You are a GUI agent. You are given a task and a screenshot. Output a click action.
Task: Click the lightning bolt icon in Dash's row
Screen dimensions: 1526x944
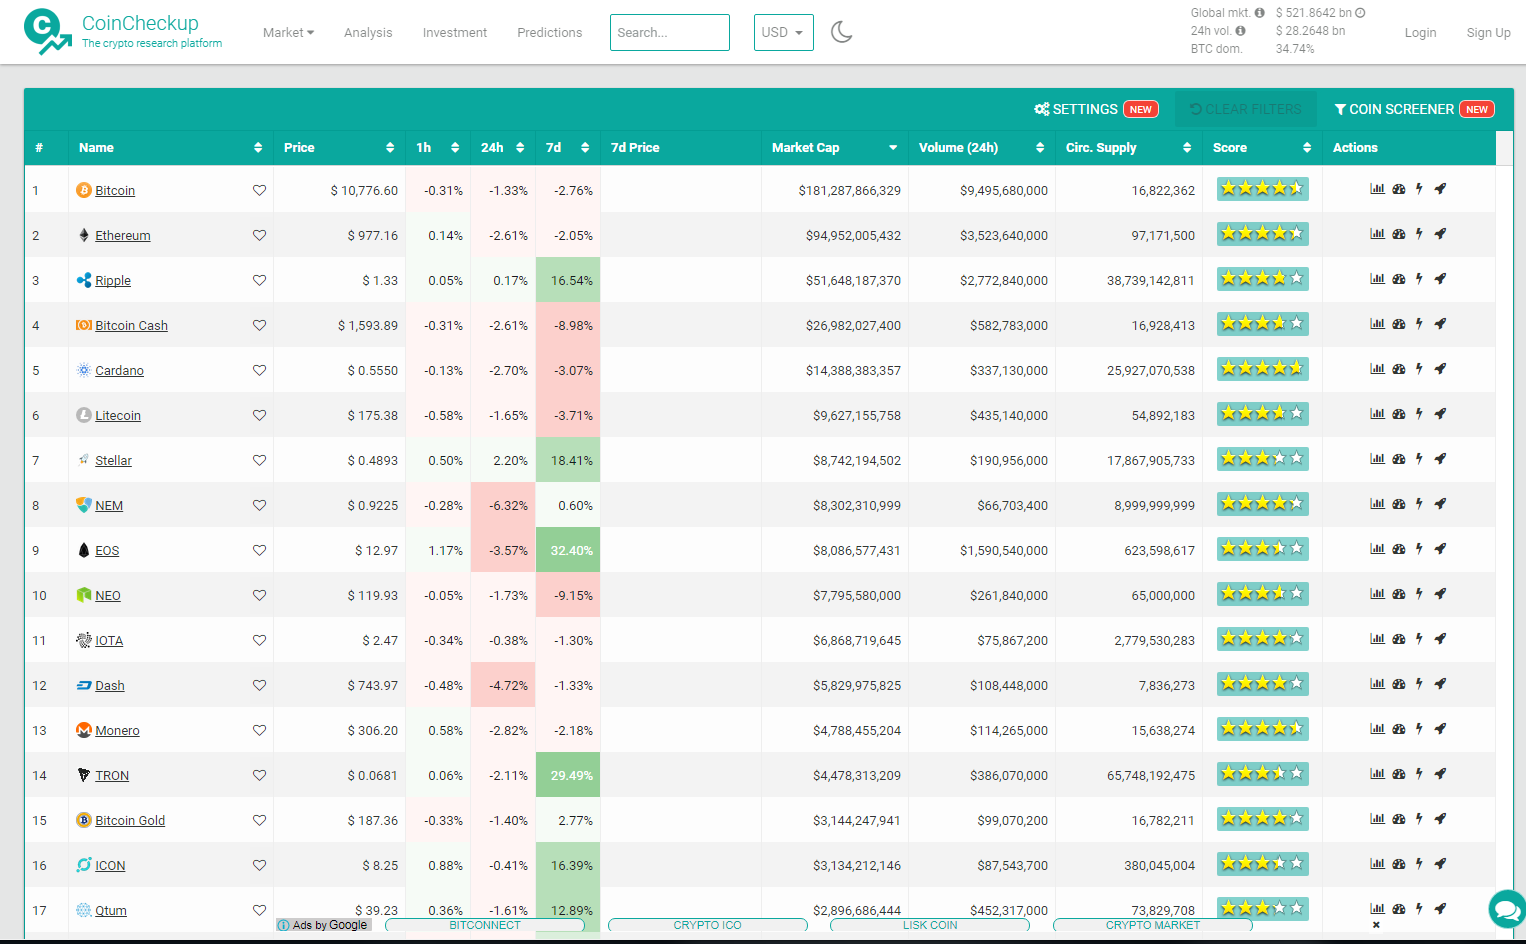pyautogui.click(x=1419, y=683)
